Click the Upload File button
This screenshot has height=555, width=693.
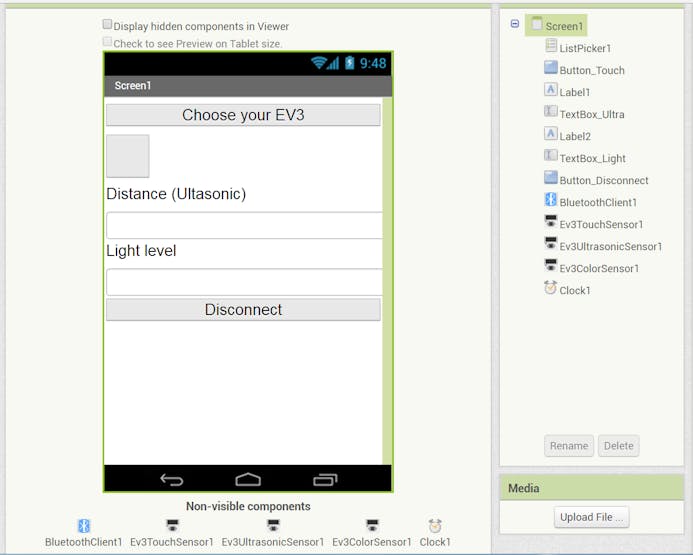tap(591, 517)
